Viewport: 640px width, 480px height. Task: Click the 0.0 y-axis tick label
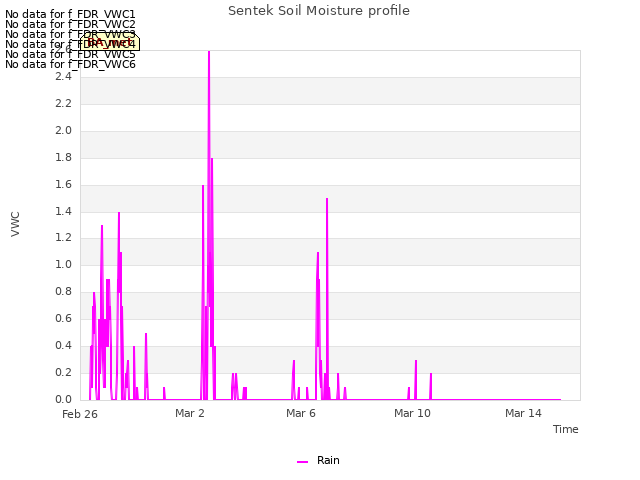(63, 399)
